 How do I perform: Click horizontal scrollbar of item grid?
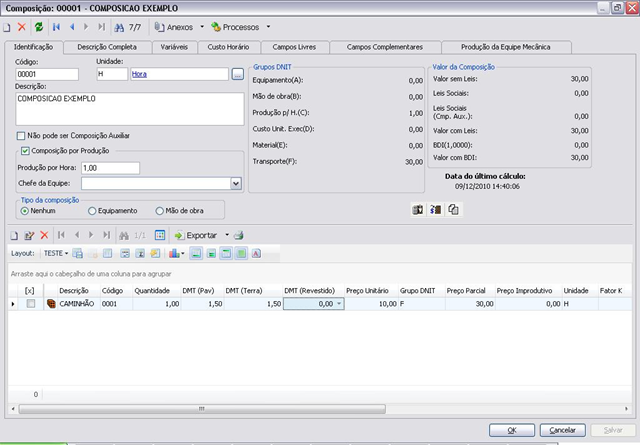(x=202, y=409)
